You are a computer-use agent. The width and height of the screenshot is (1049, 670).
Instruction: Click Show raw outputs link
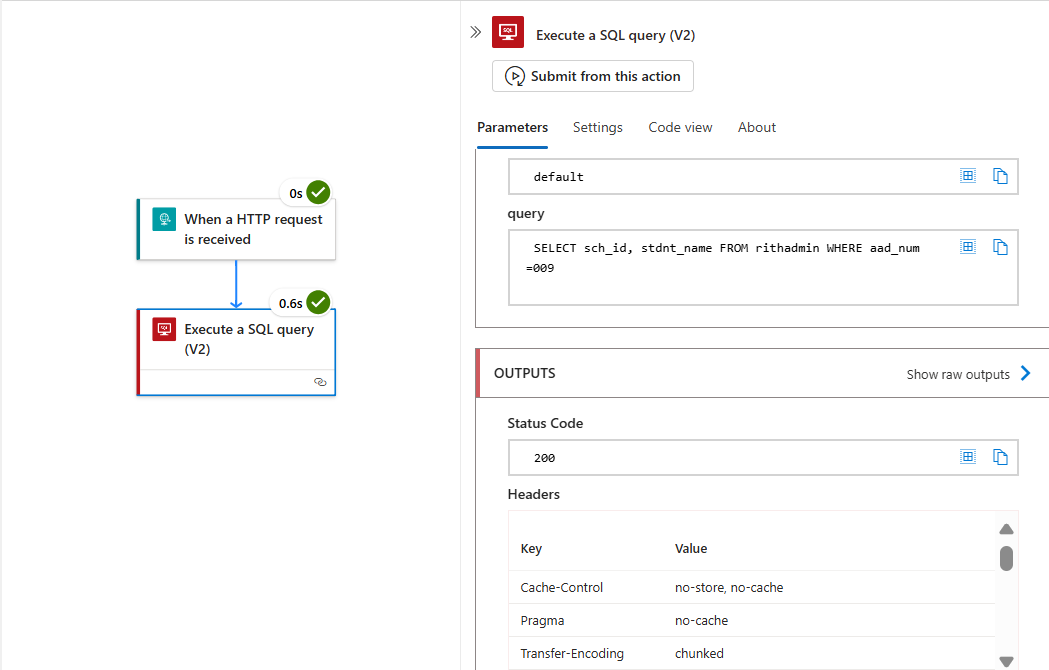click(x=958, y=374)
